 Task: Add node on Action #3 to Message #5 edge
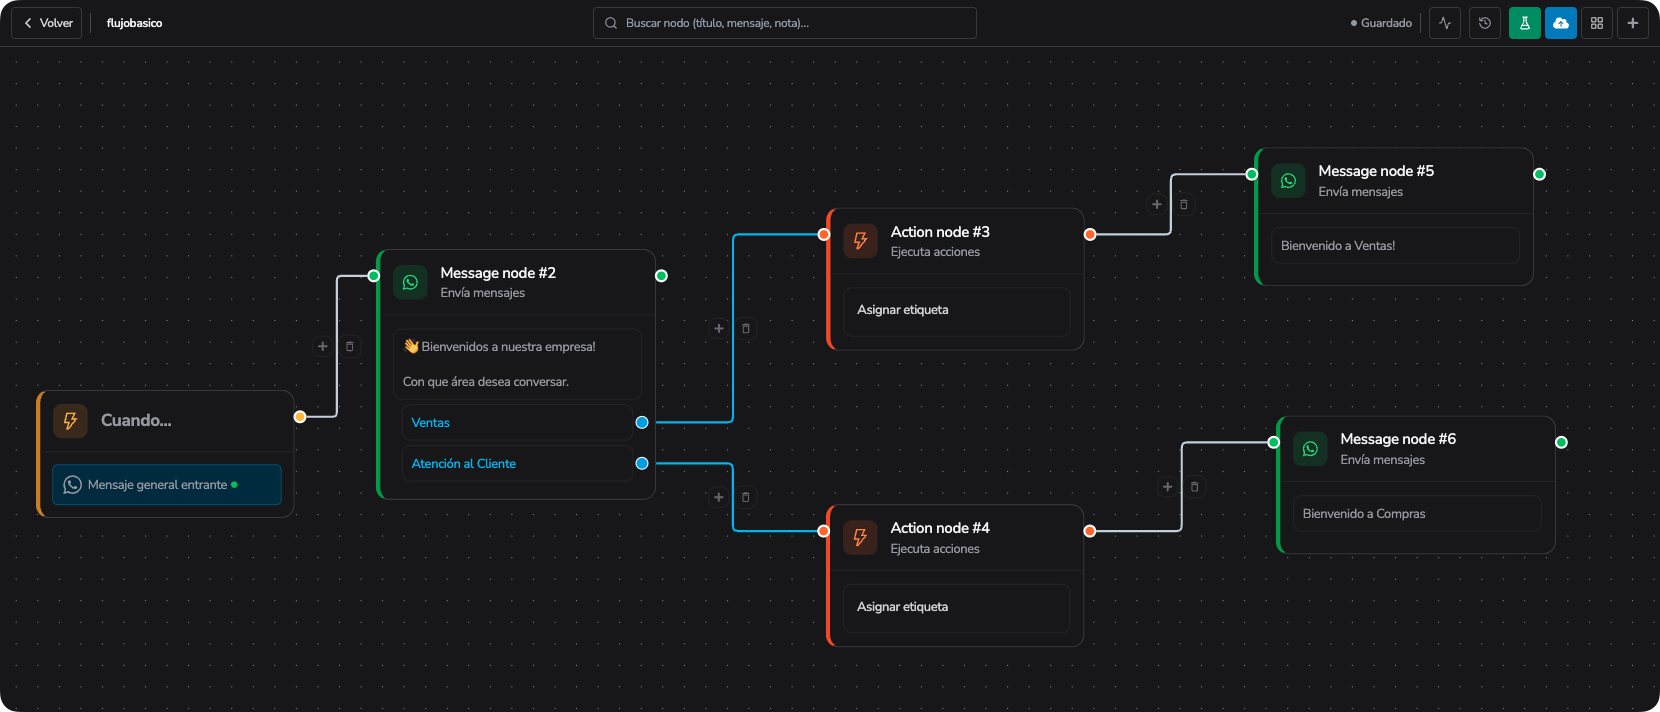(x=1157, y=204)
